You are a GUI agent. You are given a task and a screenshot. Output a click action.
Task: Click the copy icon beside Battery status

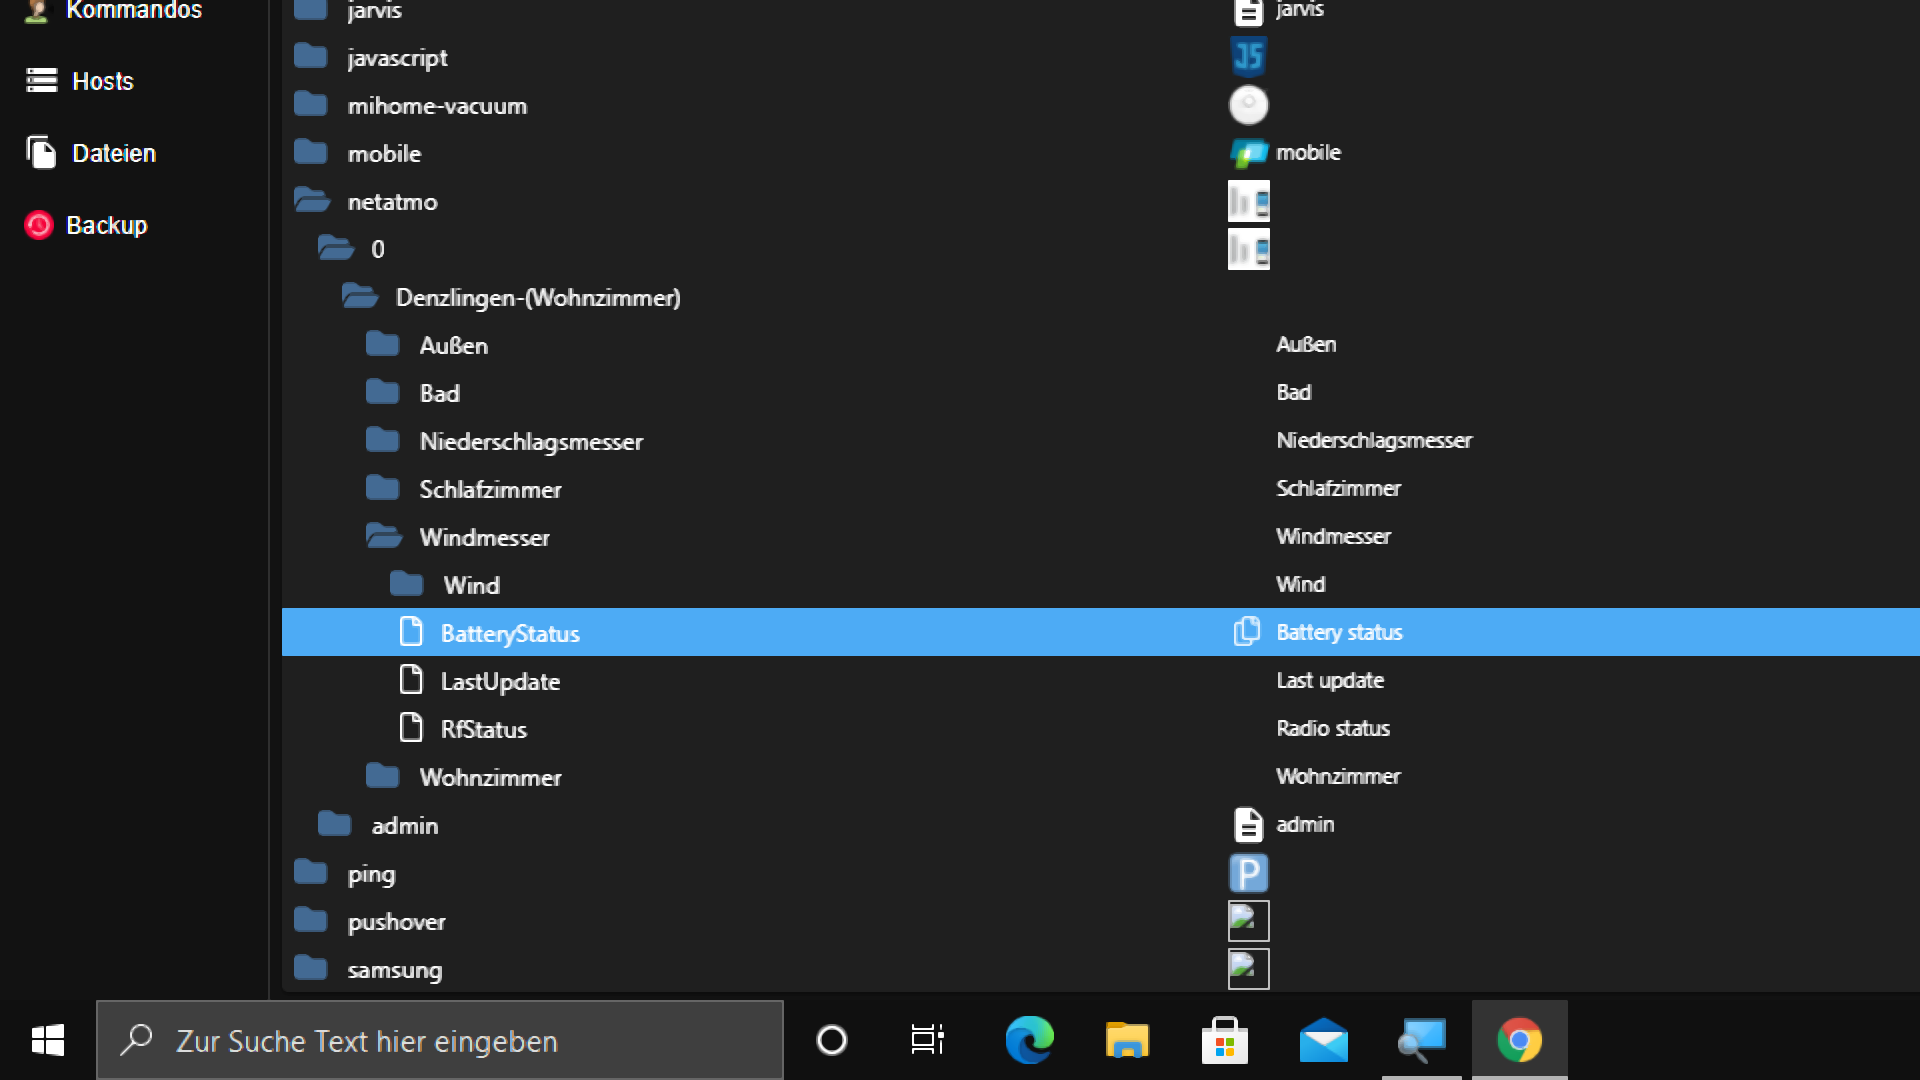(x=1246, y=632)
